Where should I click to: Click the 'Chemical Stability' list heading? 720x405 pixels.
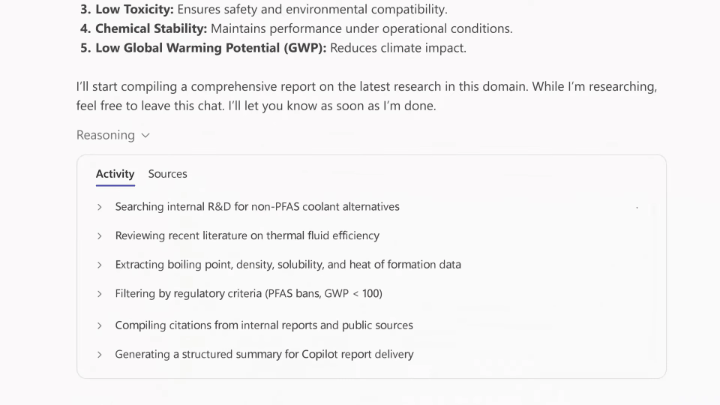click(152, 28)
